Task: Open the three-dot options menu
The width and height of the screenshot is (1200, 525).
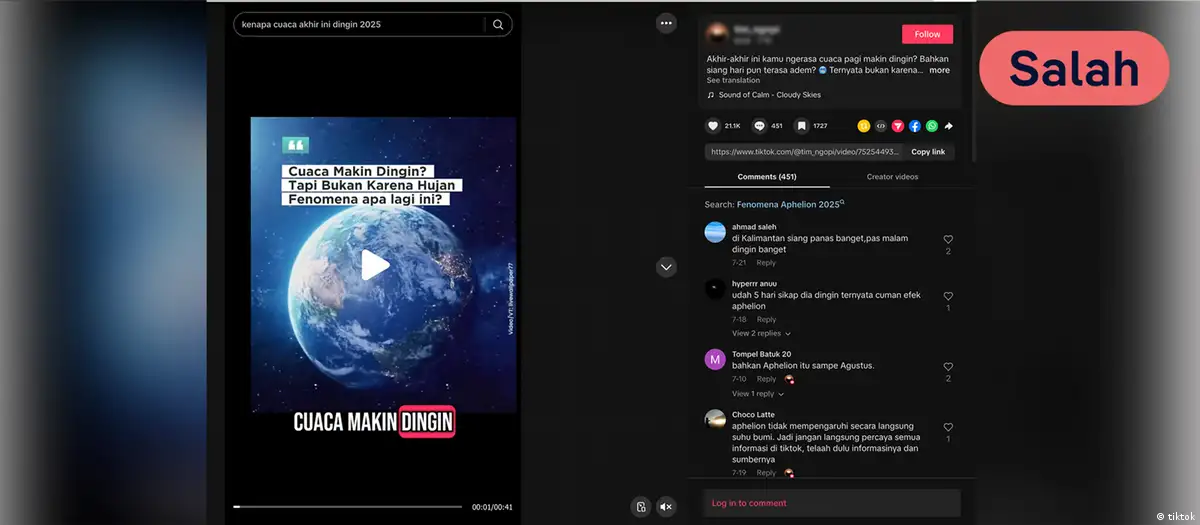Action: click(666, 23)
